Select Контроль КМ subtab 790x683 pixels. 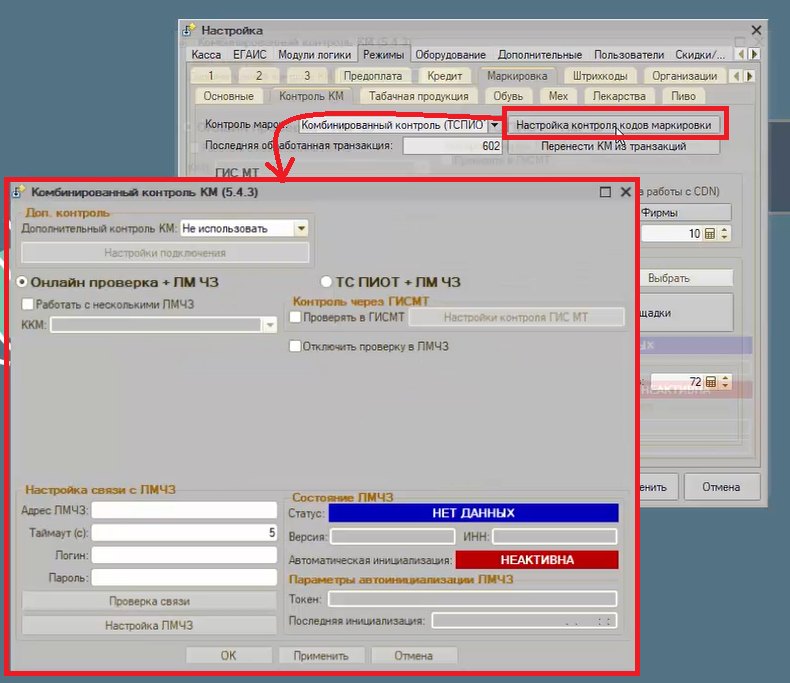311,96
